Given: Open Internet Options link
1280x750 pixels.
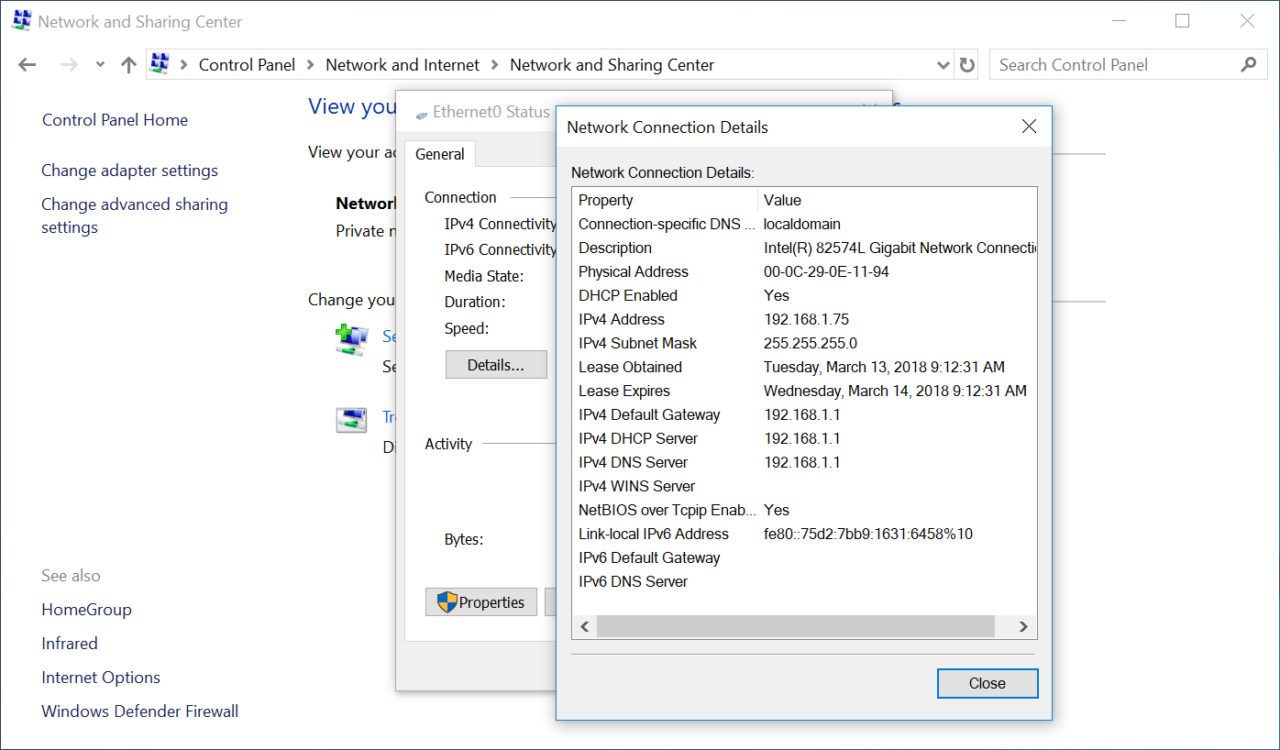Looking at the screenshot, I should [100, 678].
